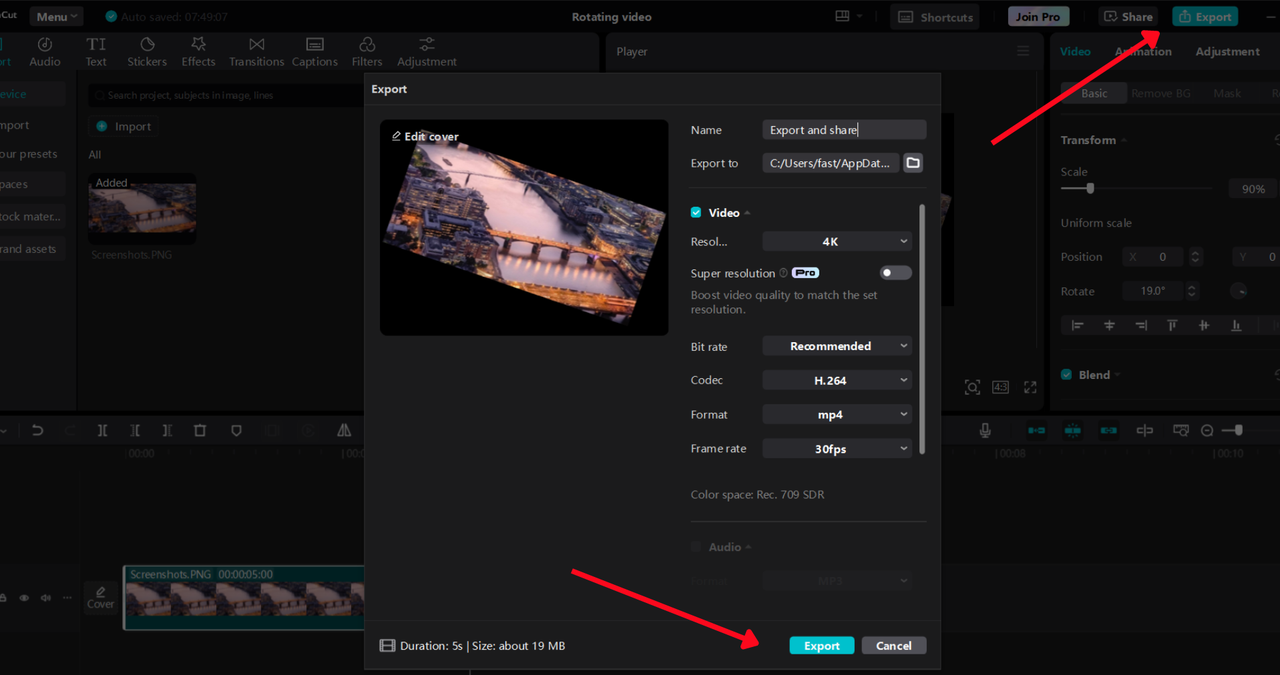Toggle track visibility eye icon

24,598
